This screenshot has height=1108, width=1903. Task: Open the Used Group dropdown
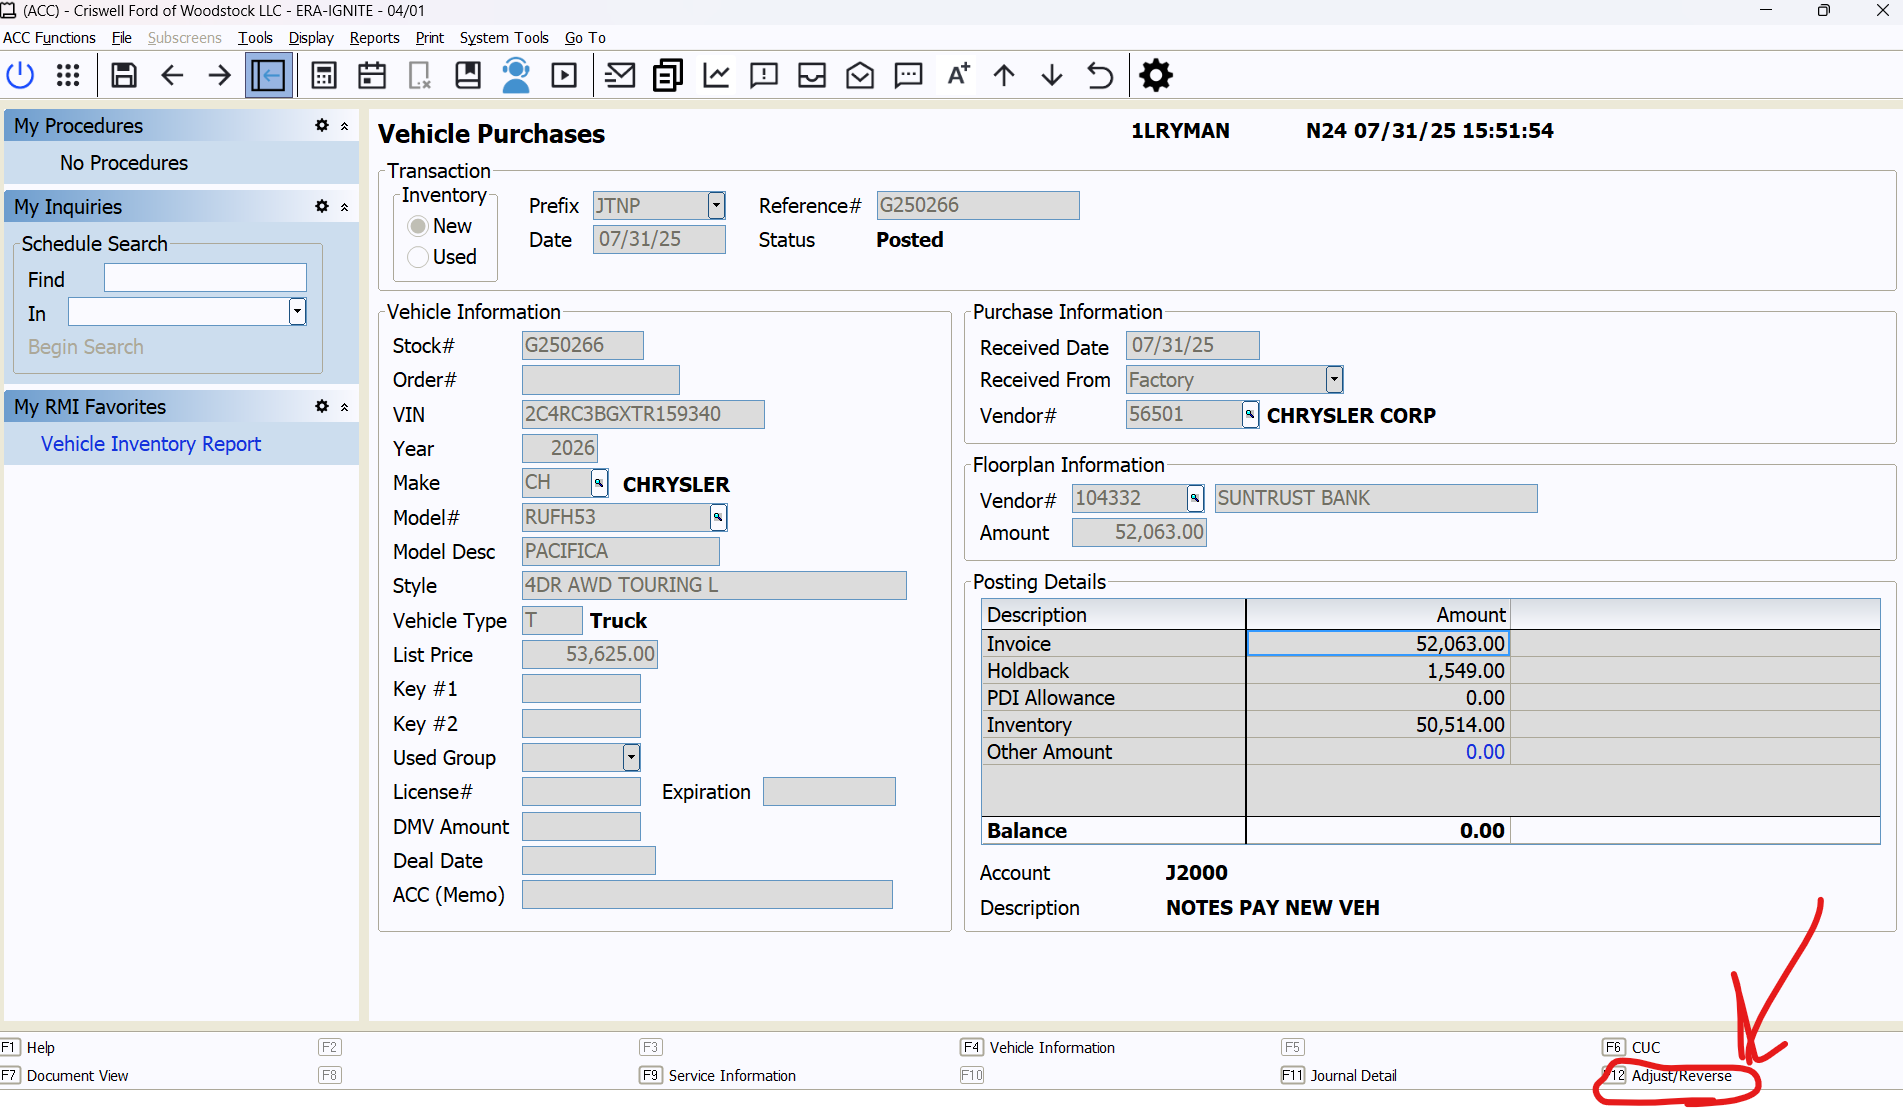click(631, 758)
